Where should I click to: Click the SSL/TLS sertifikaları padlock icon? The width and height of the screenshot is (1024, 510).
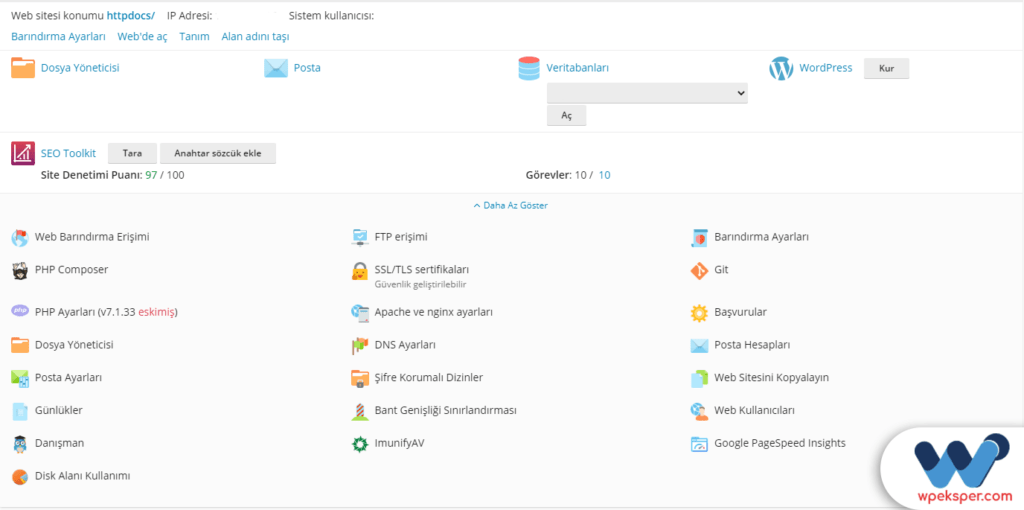point(360,271)
